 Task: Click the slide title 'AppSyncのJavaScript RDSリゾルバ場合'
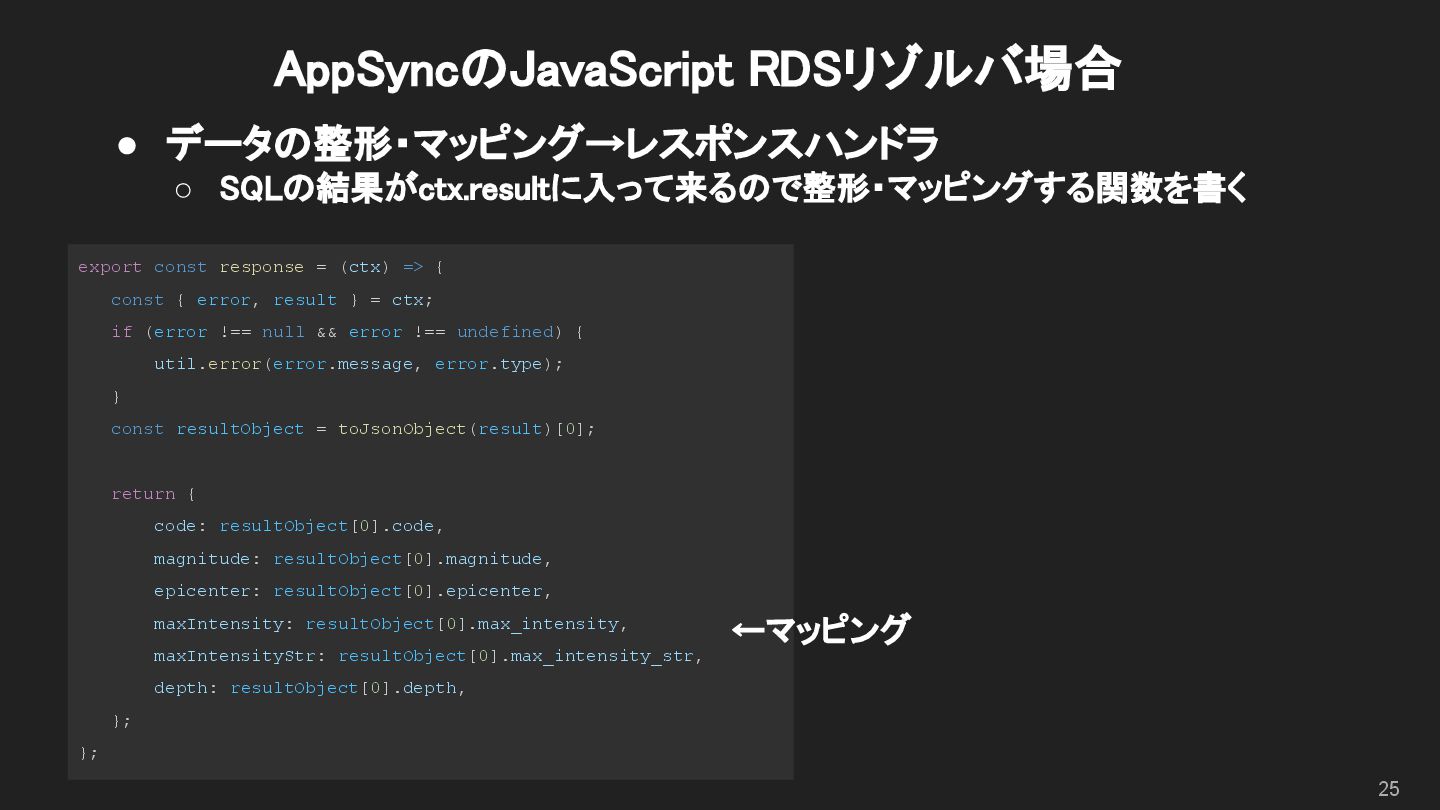coord(696,70)
